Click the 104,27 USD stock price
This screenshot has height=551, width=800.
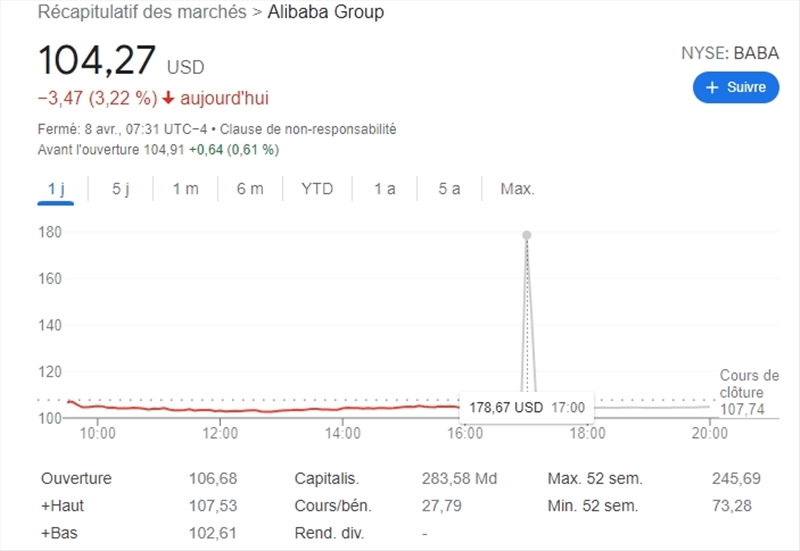pos(97,60)
